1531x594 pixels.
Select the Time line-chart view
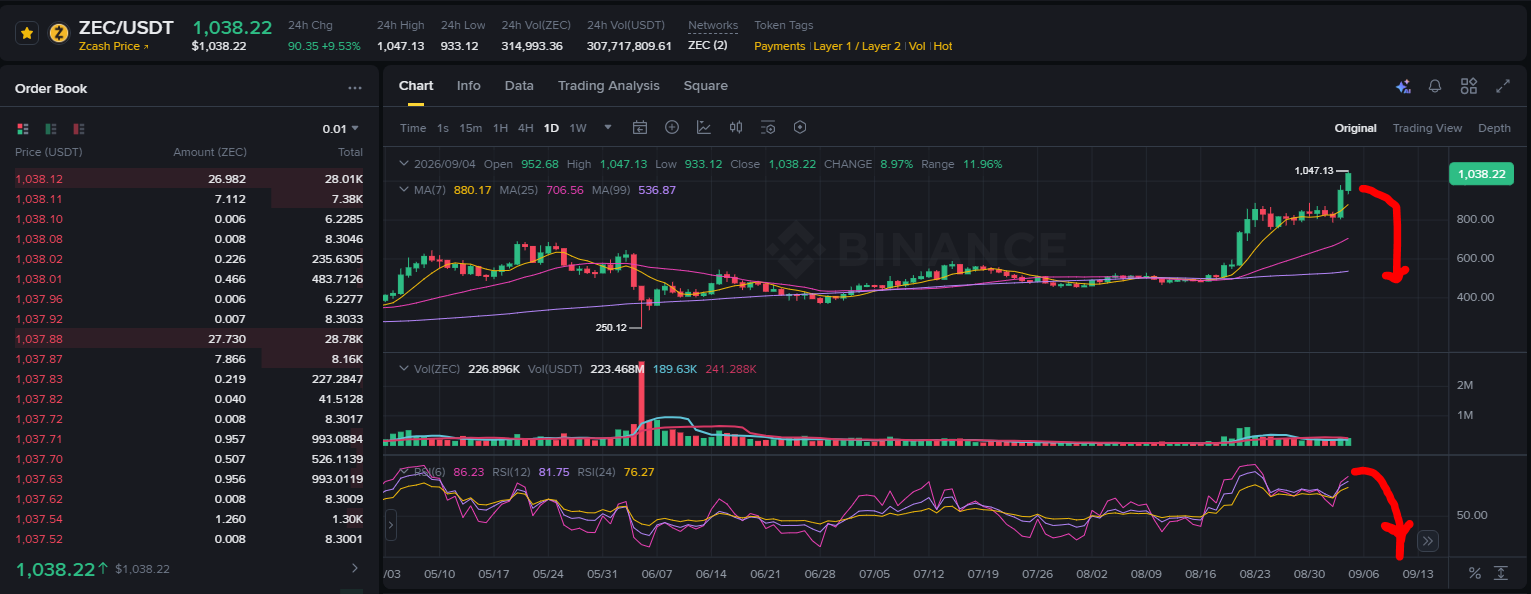tap(413, 128)
